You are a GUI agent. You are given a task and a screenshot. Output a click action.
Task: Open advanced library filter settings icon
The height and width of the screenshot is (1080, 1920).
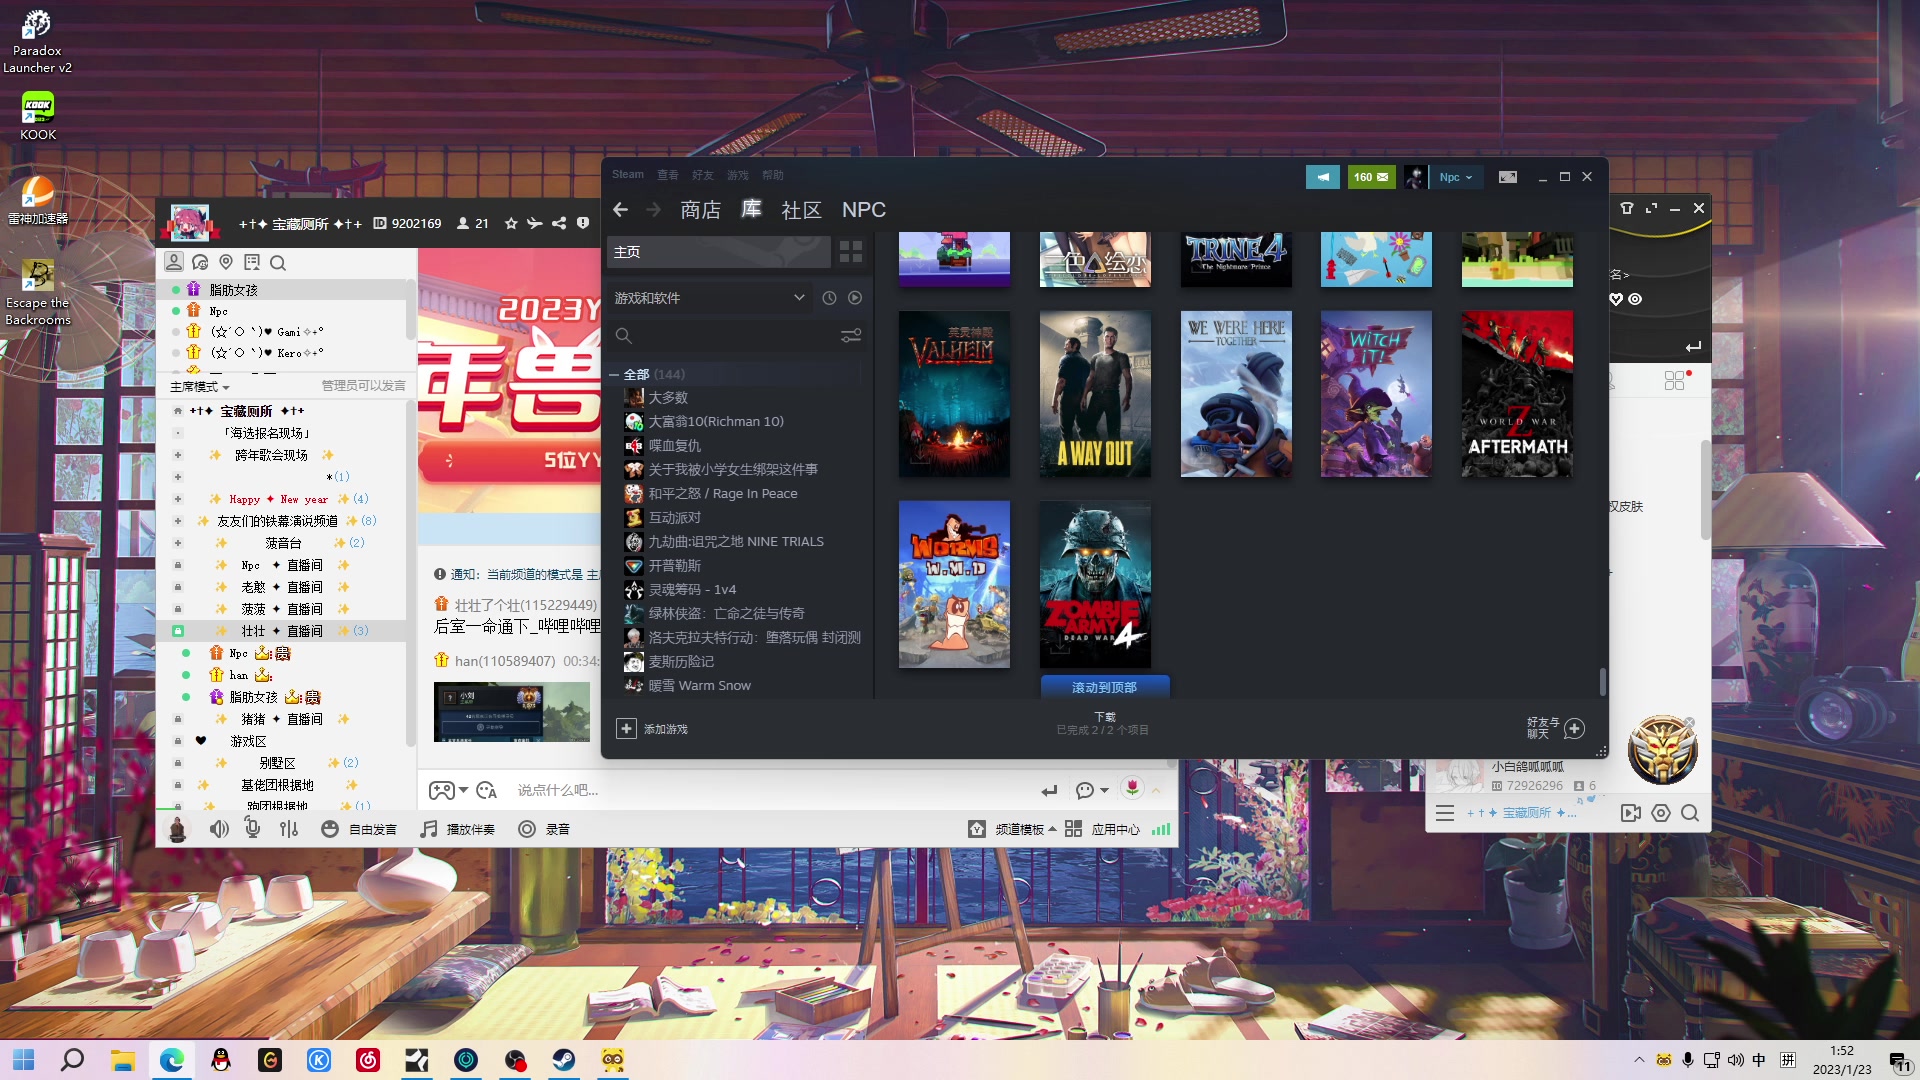point(851,336)
